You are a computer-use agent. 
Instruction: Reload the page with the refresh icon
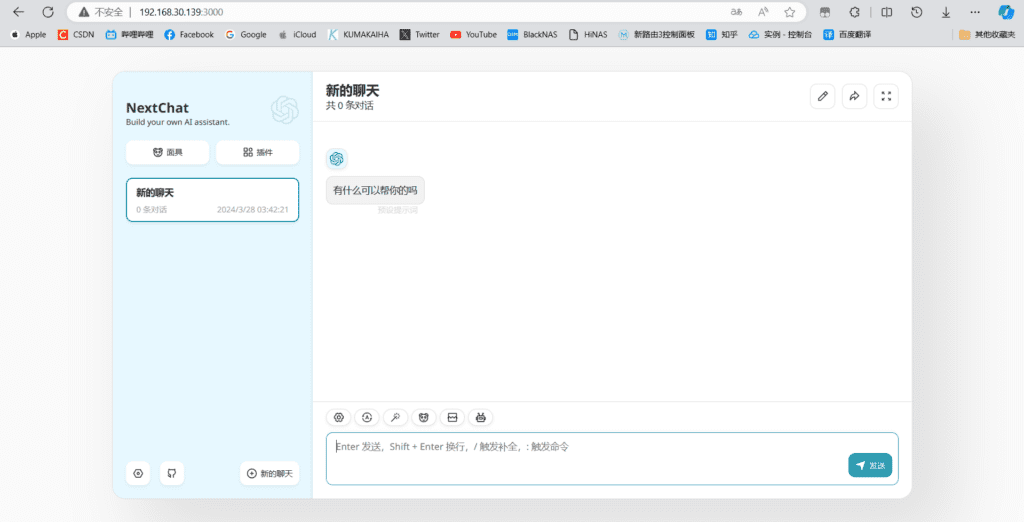pyautogui.click(x=48, y=12)
